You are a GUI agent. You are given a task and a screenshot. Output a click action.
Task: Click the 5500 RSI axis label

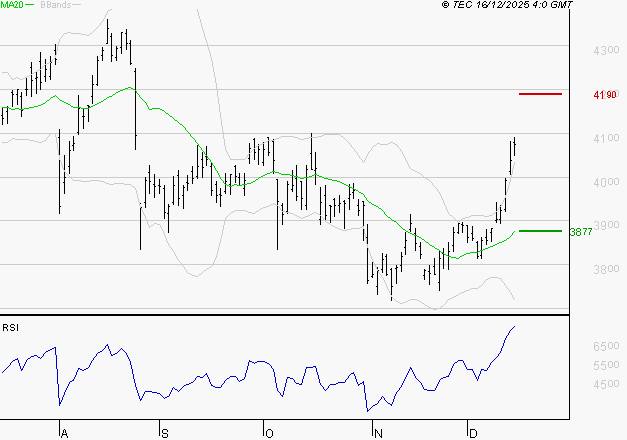606,365
